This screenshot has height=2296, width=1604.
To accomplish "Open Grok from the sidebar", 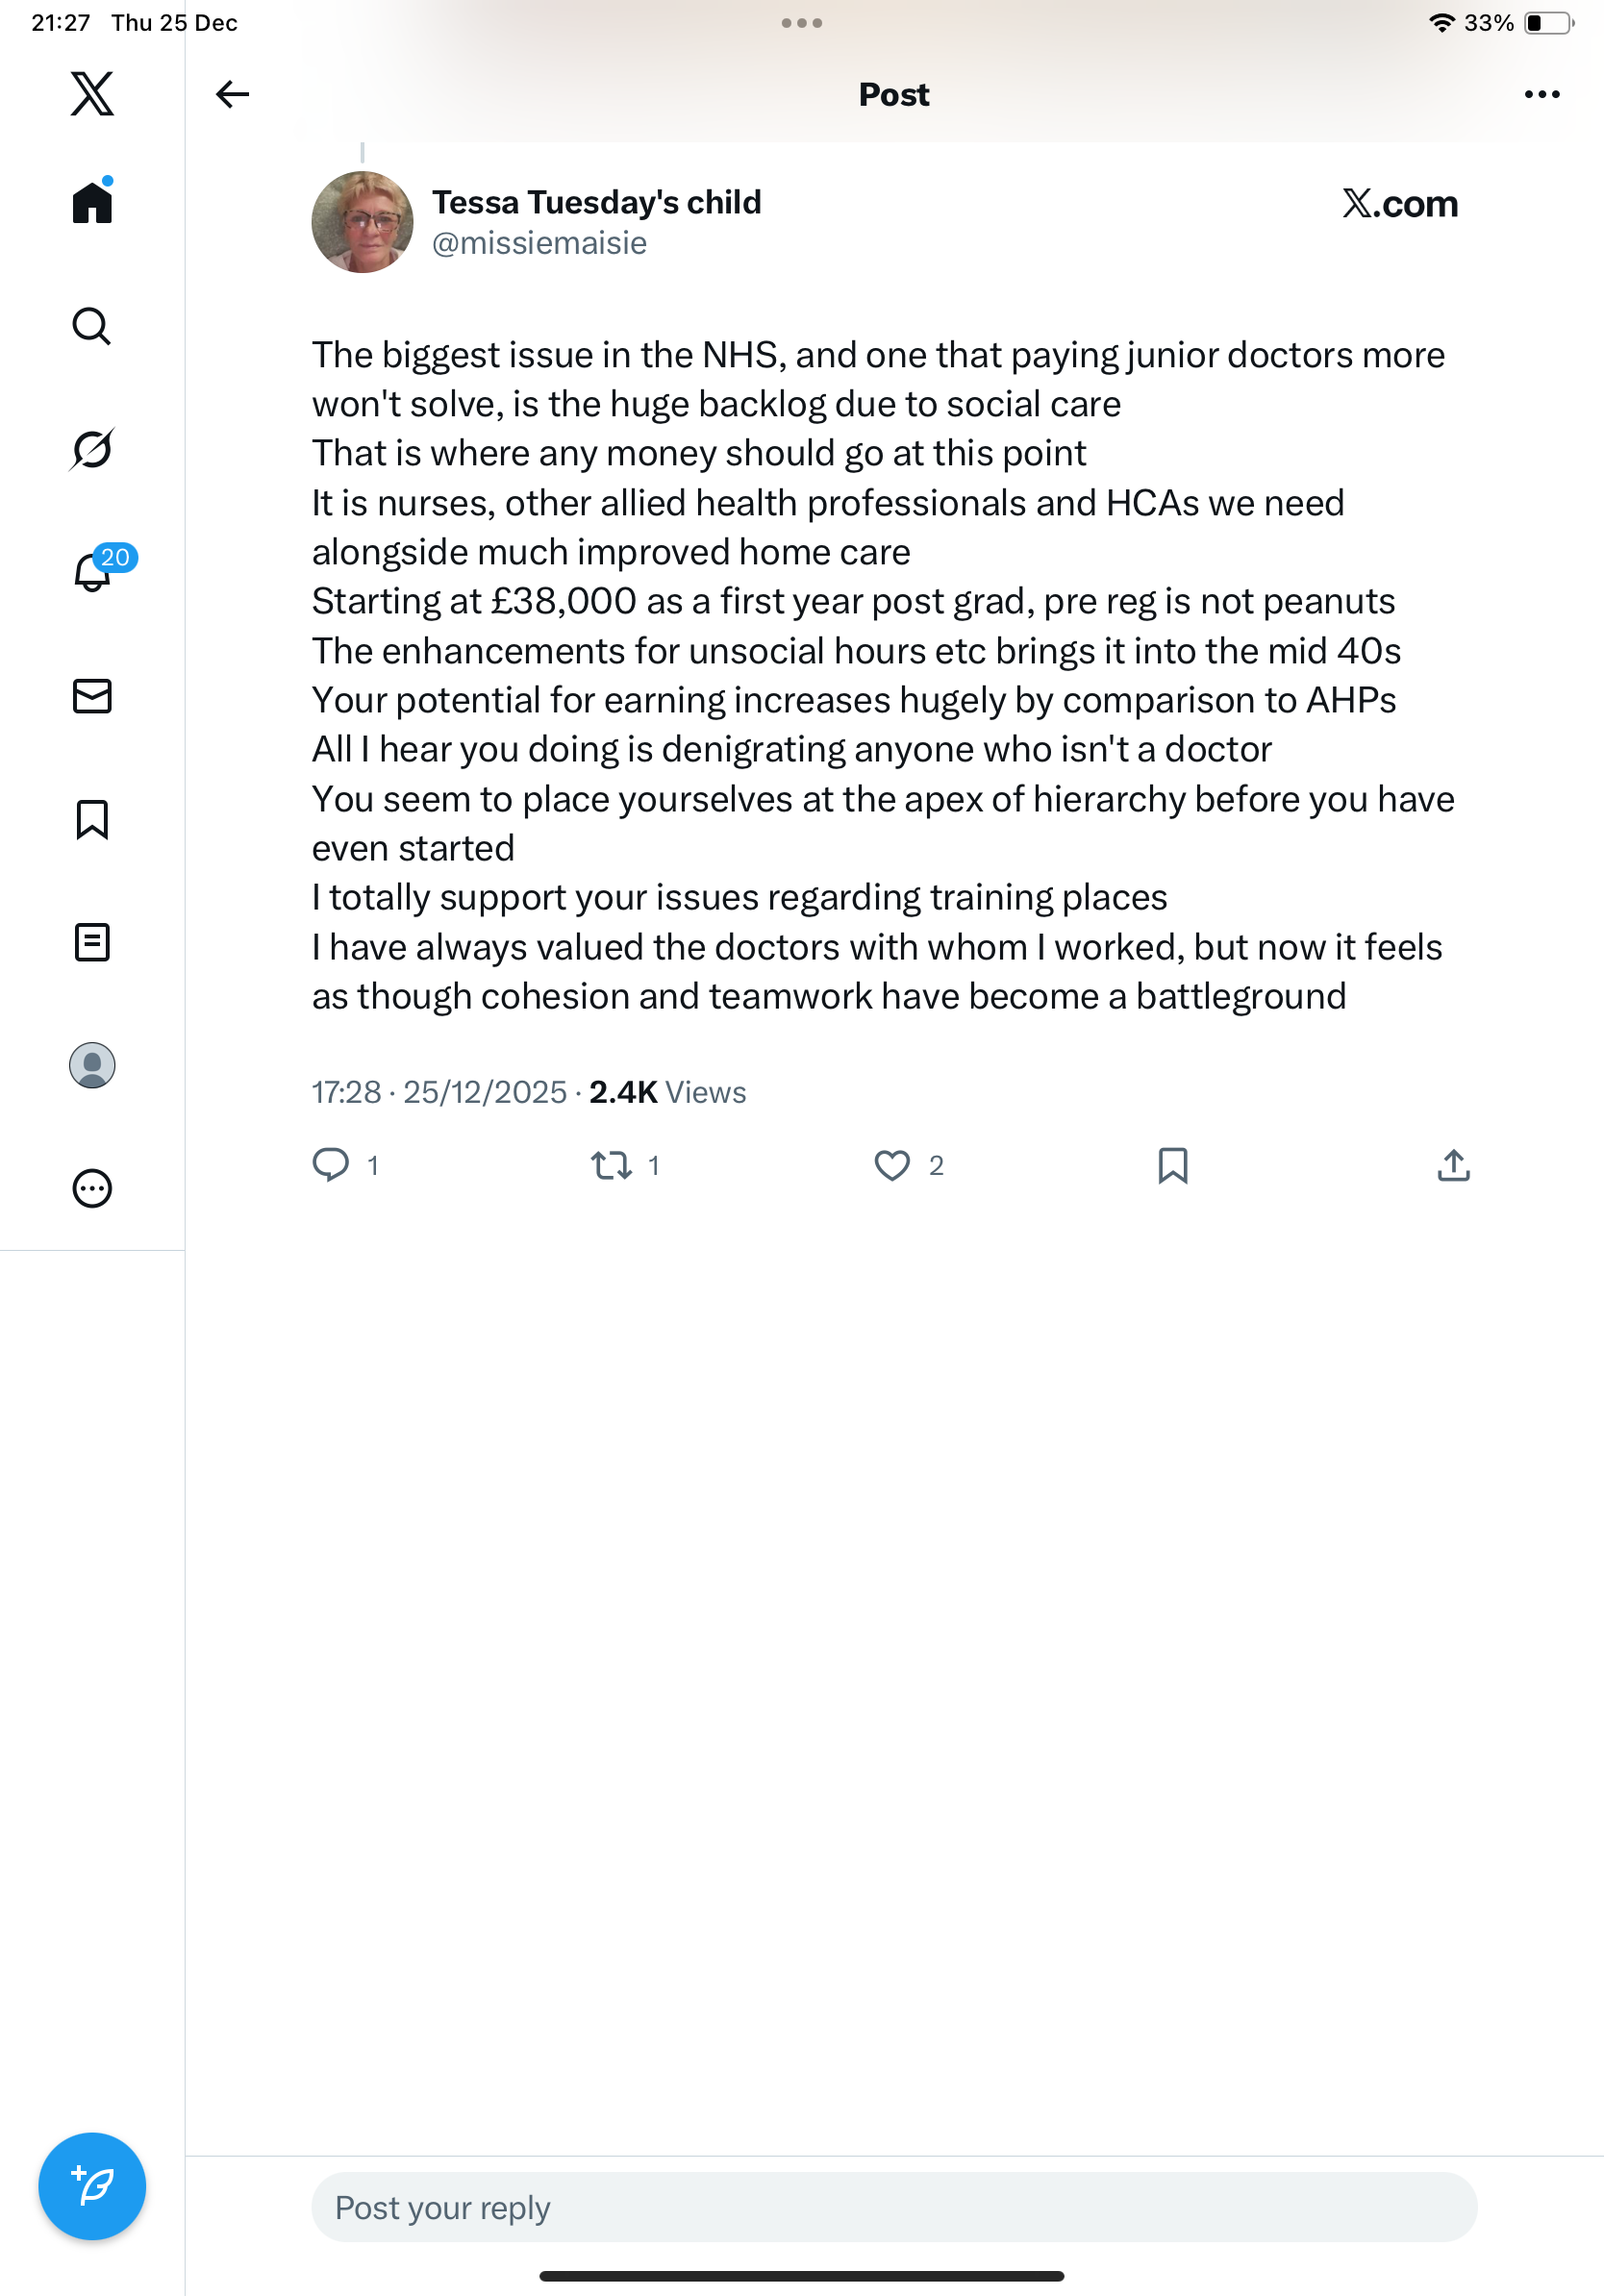I will 92,449.
